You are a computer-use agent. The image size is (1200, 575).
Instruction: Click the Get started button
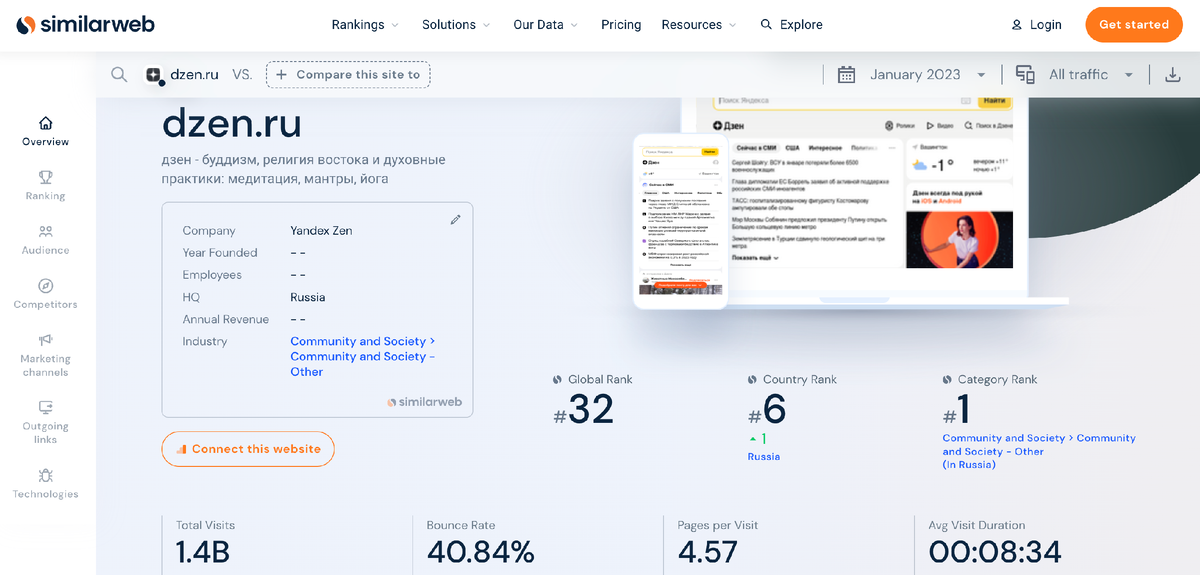point(1134,25)
